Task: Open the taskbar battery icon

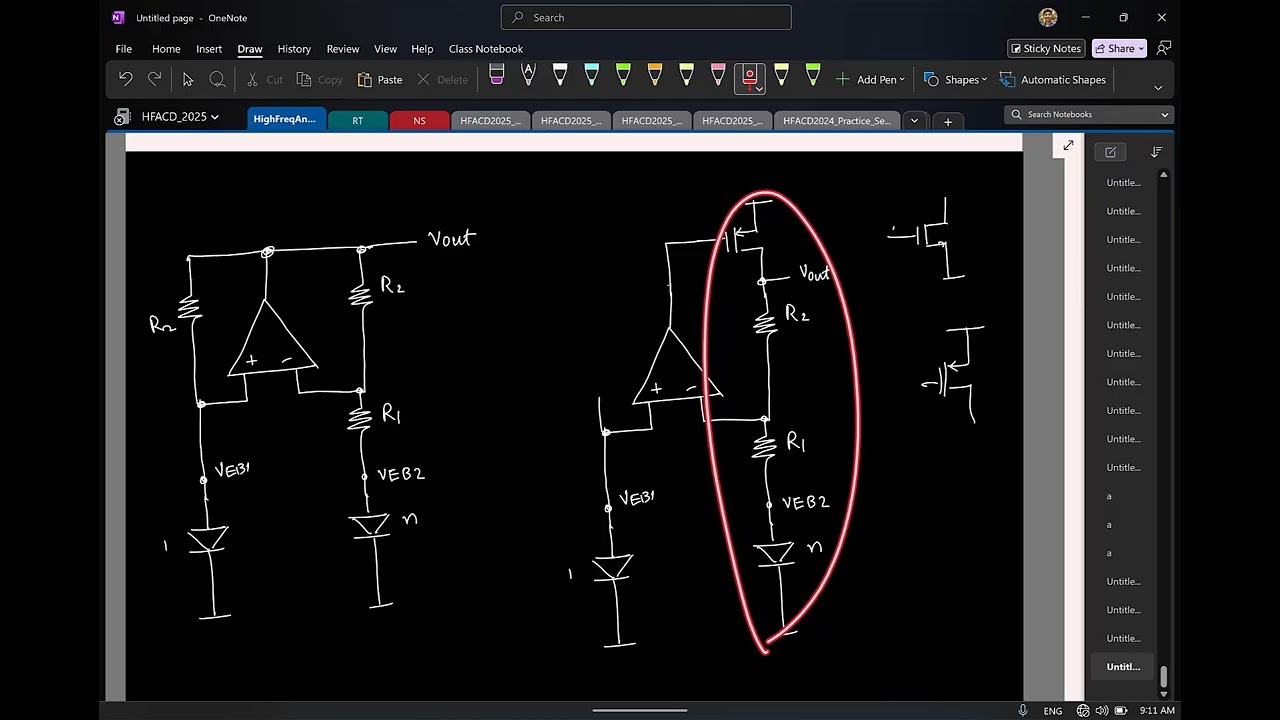Action: click(x=1119, y=711)
